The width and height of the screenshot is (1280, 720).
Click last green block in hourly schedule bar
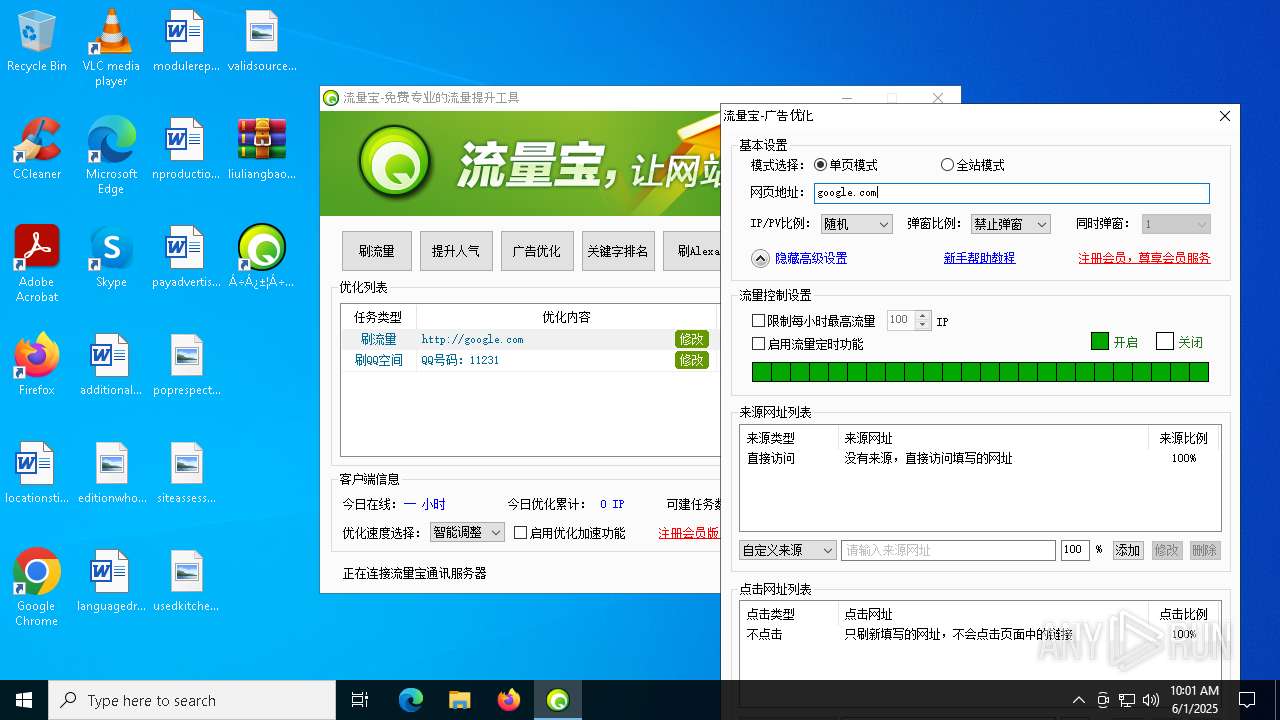pos(1199,372)
